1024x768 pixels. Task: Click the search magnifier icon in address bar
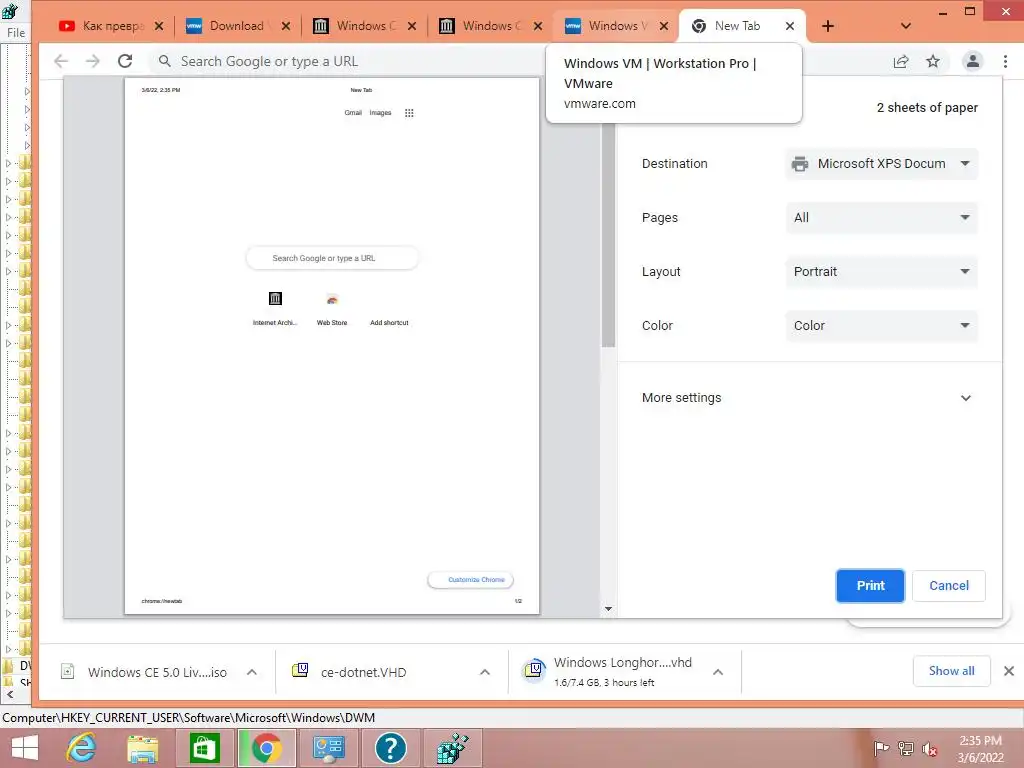165,61
